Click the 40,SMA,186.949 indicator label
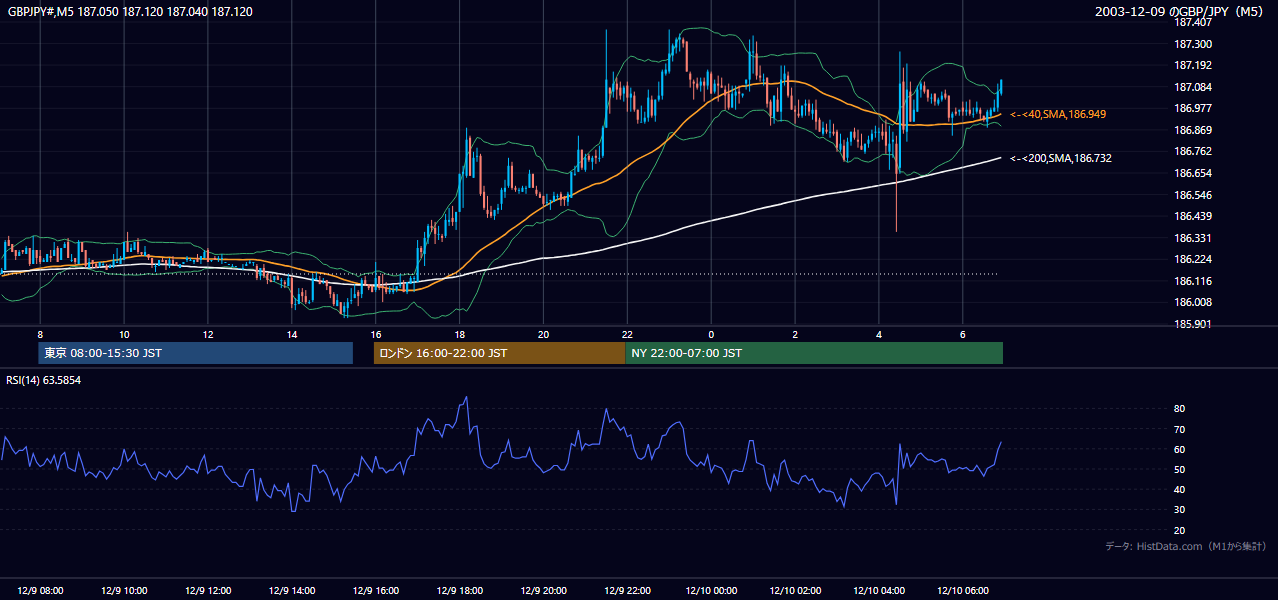Screen dimensions: 1278x600 coord(1058,115)
